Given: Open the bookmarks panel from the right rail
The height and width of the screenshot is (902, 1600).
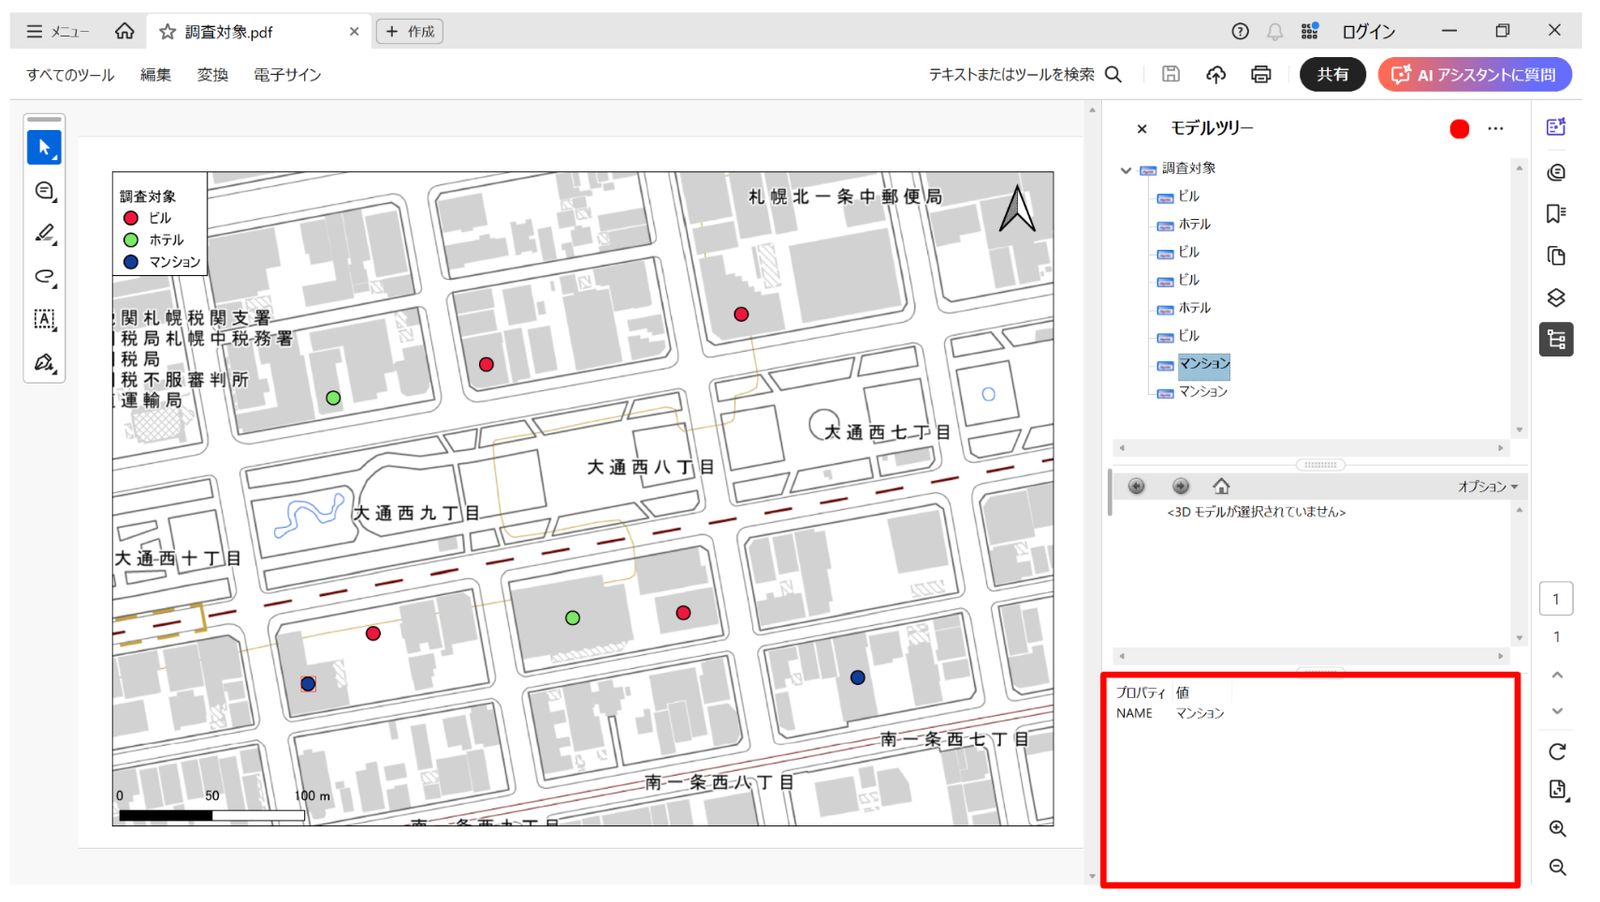Looking at the screenshot, I should click(1556, 214).
